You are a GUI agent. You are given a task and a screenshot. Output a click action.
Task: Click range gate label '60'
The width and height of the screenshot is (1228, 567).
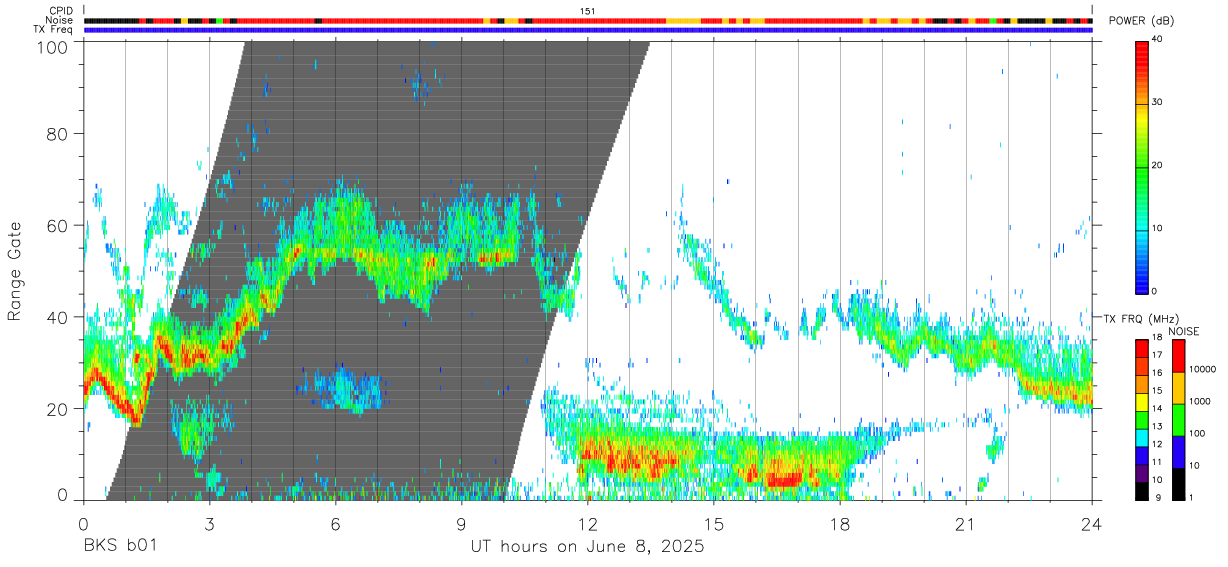point(57,226)
